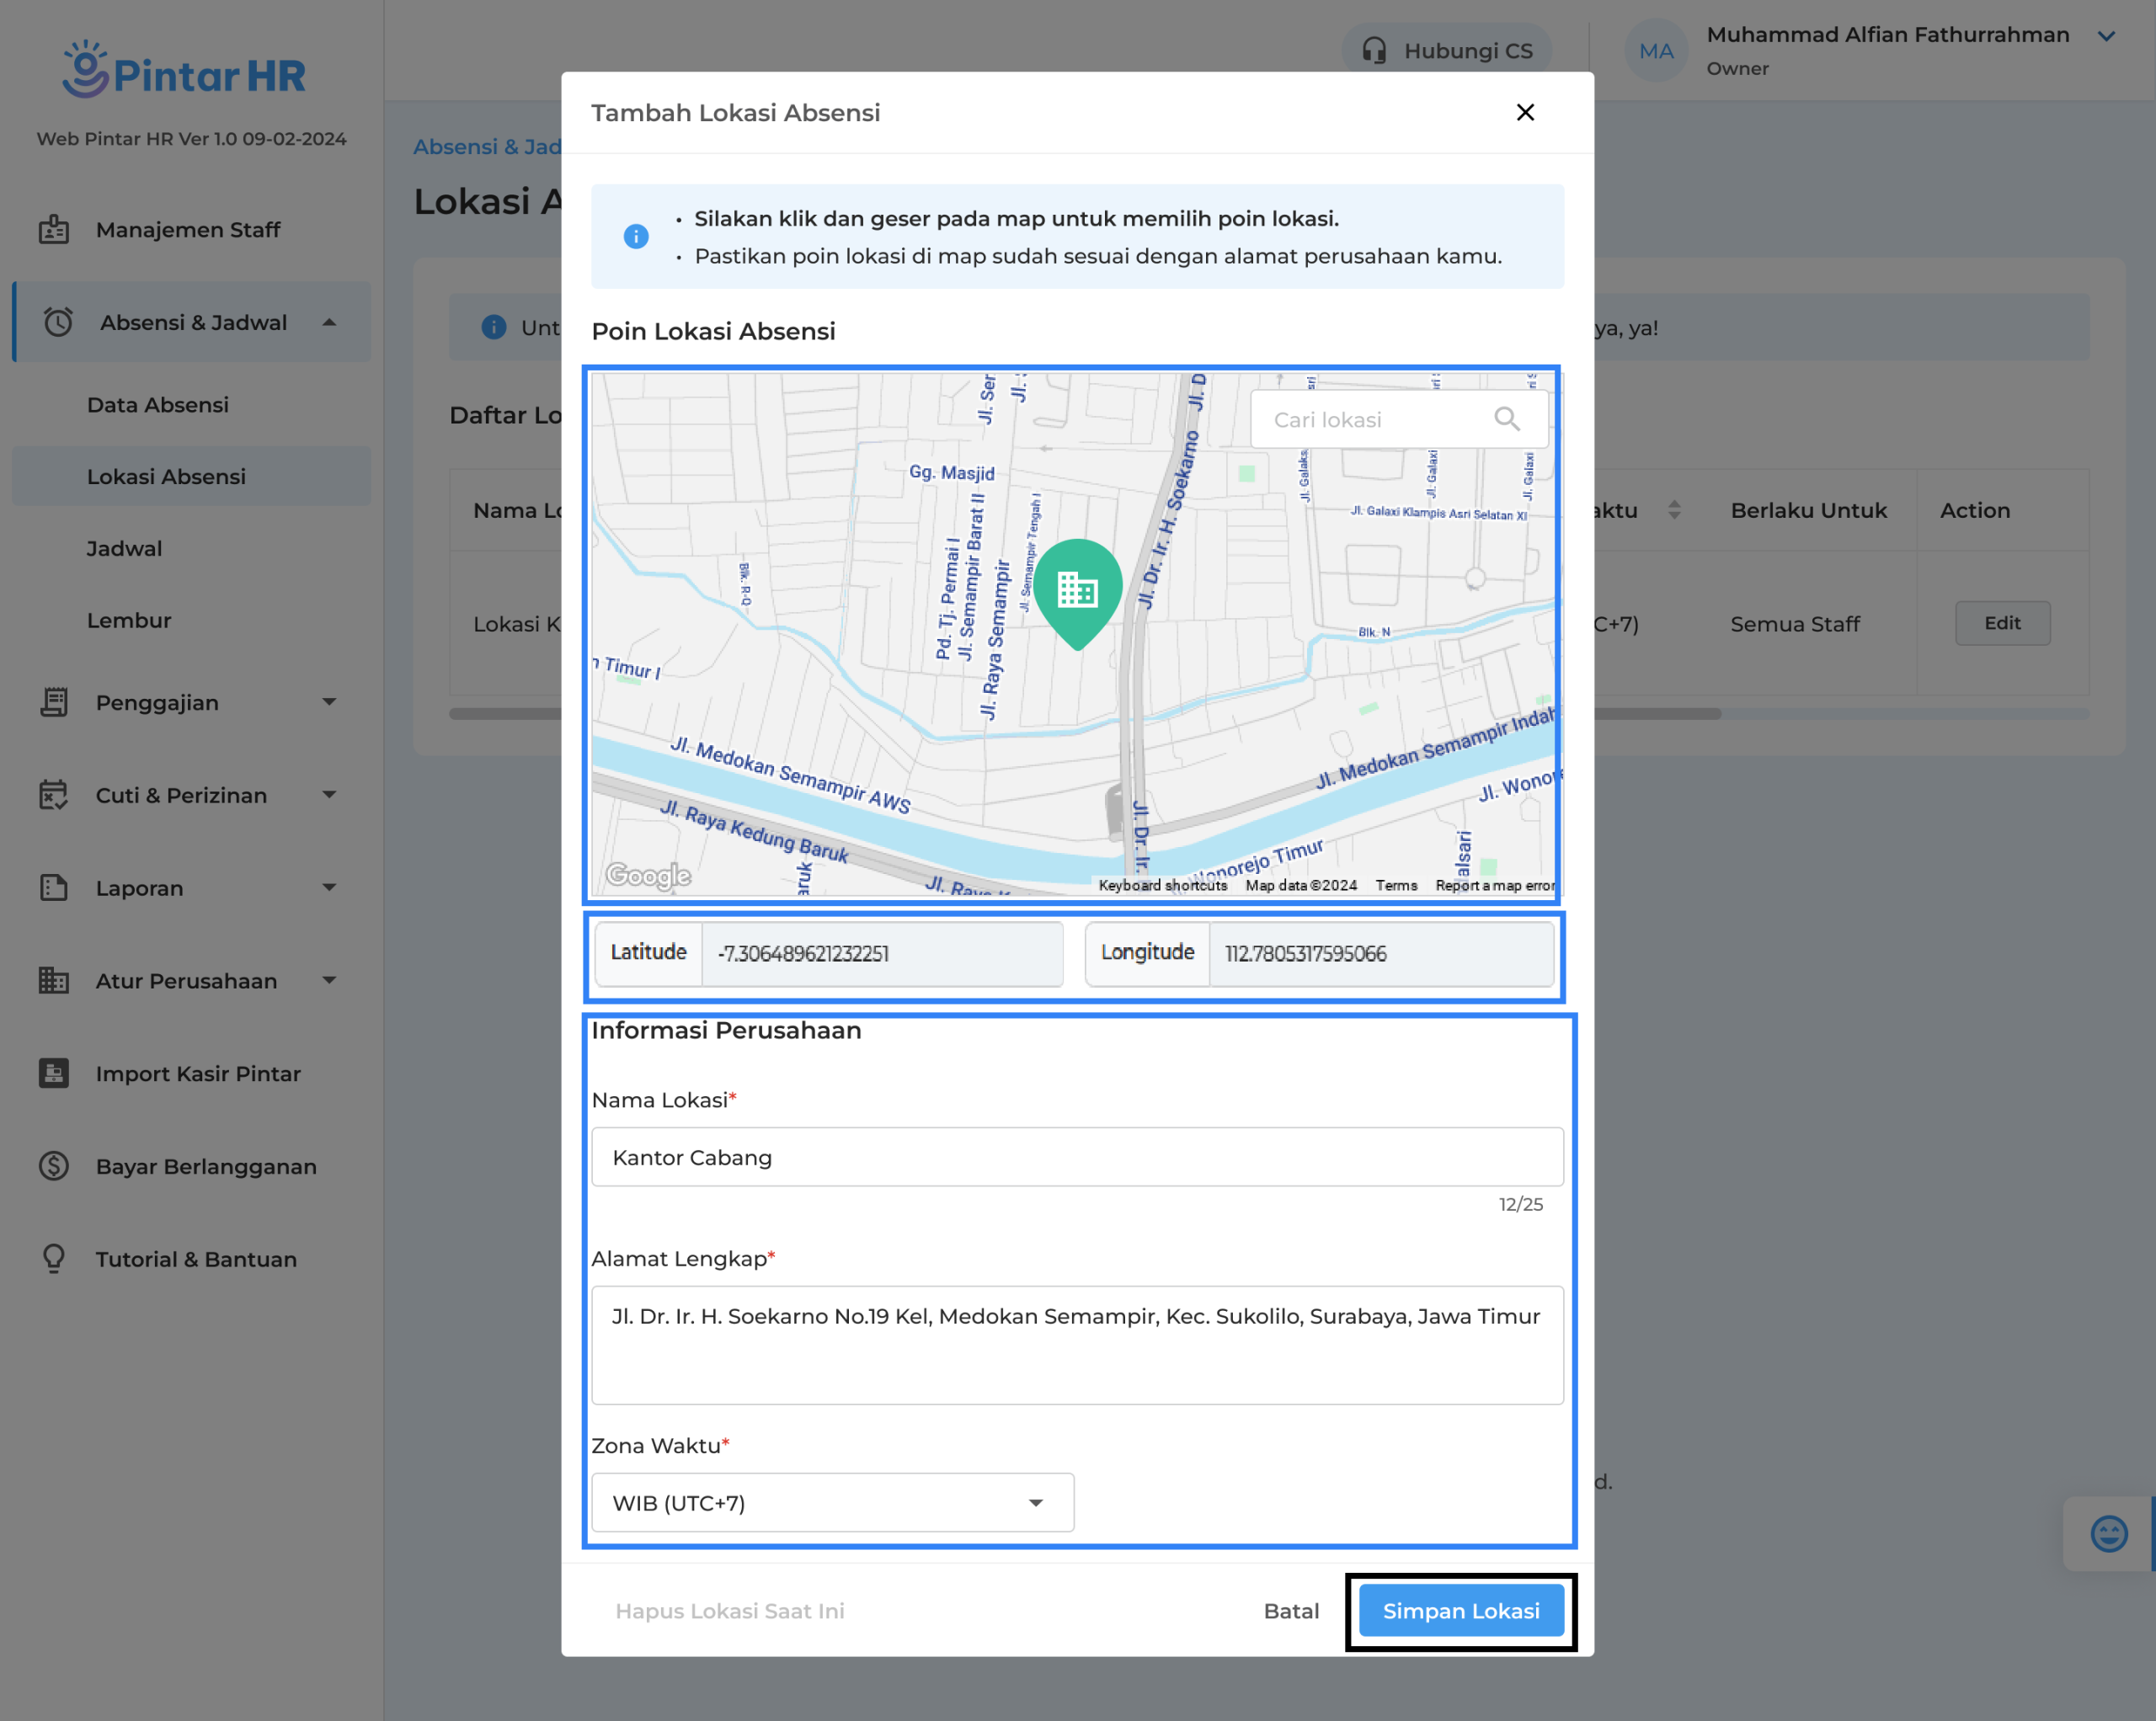Collapse the Absensi & Jadwal menu arrow
Screen dimensions: 2156x1721
(x=329, y=322)
